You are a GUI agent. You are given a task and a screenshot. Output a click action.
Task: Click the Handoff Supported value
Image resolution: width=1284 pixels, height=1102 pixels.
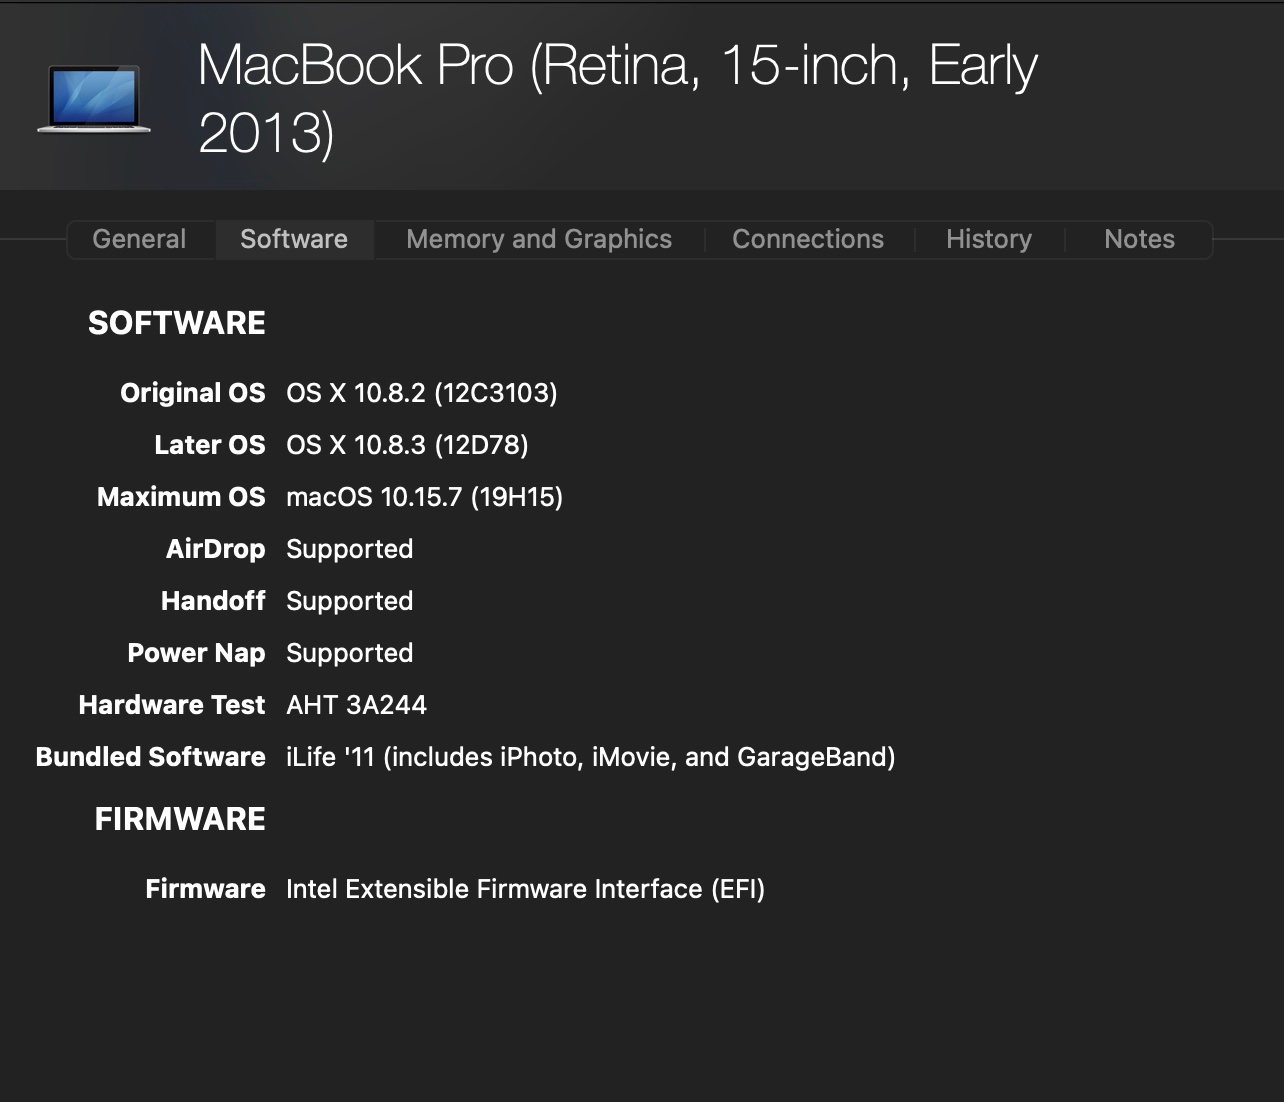349,601
